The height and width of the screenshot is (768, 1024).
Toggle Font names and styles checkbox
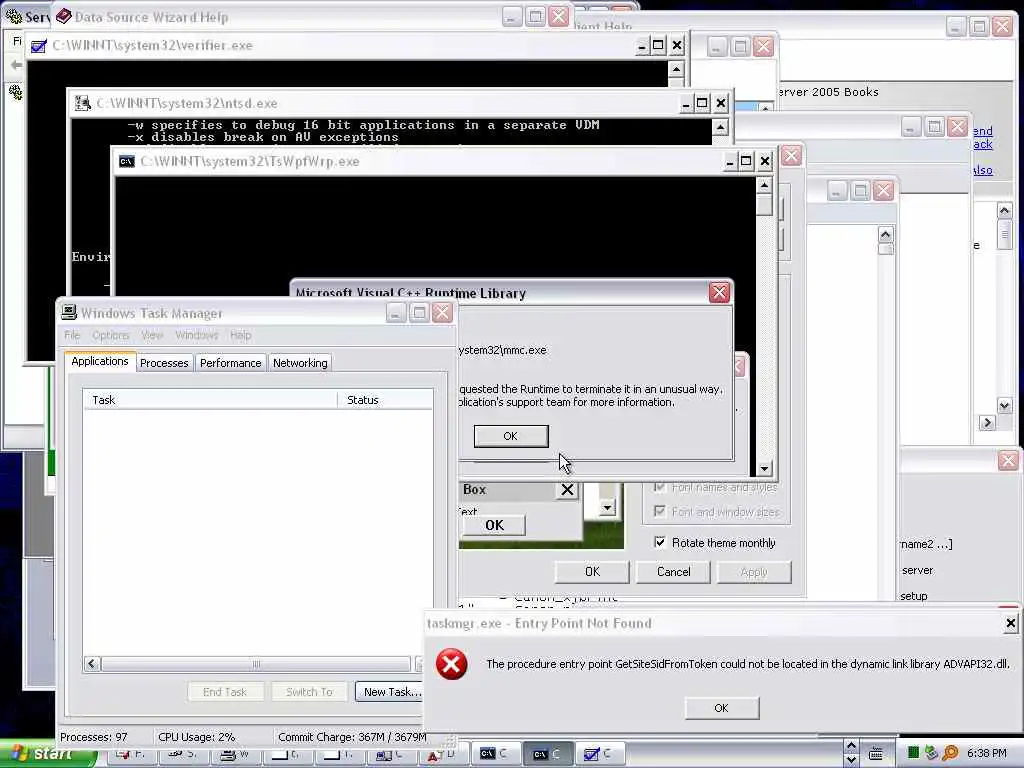[x=660, y=487]
